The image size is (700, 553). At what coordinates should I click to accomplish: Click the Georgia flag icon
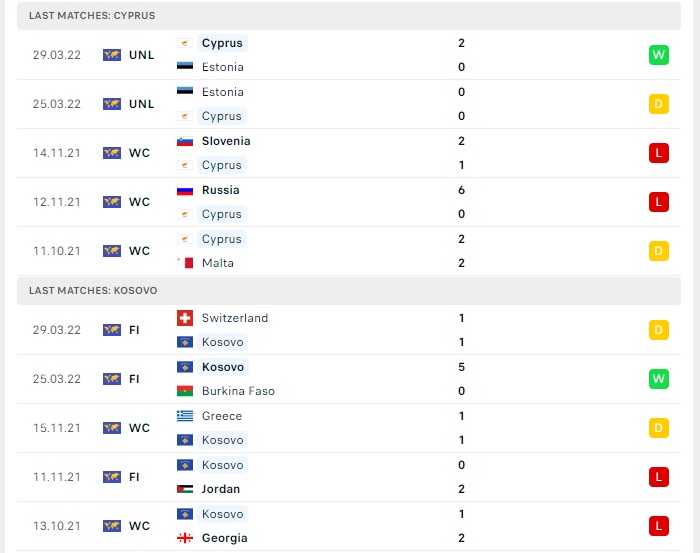[x=185, y=538]
